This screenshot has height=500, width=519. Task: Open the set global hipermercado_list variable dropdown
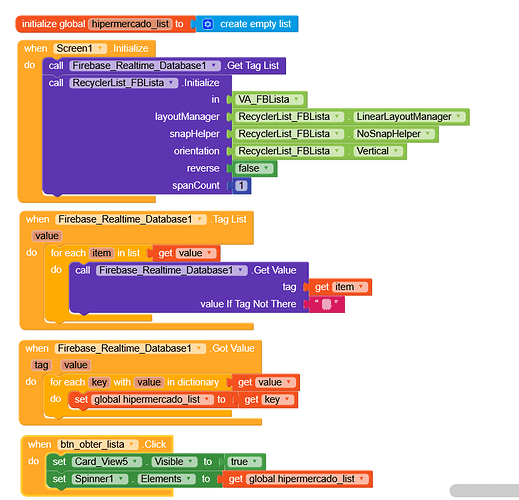[x=152, y=400]
